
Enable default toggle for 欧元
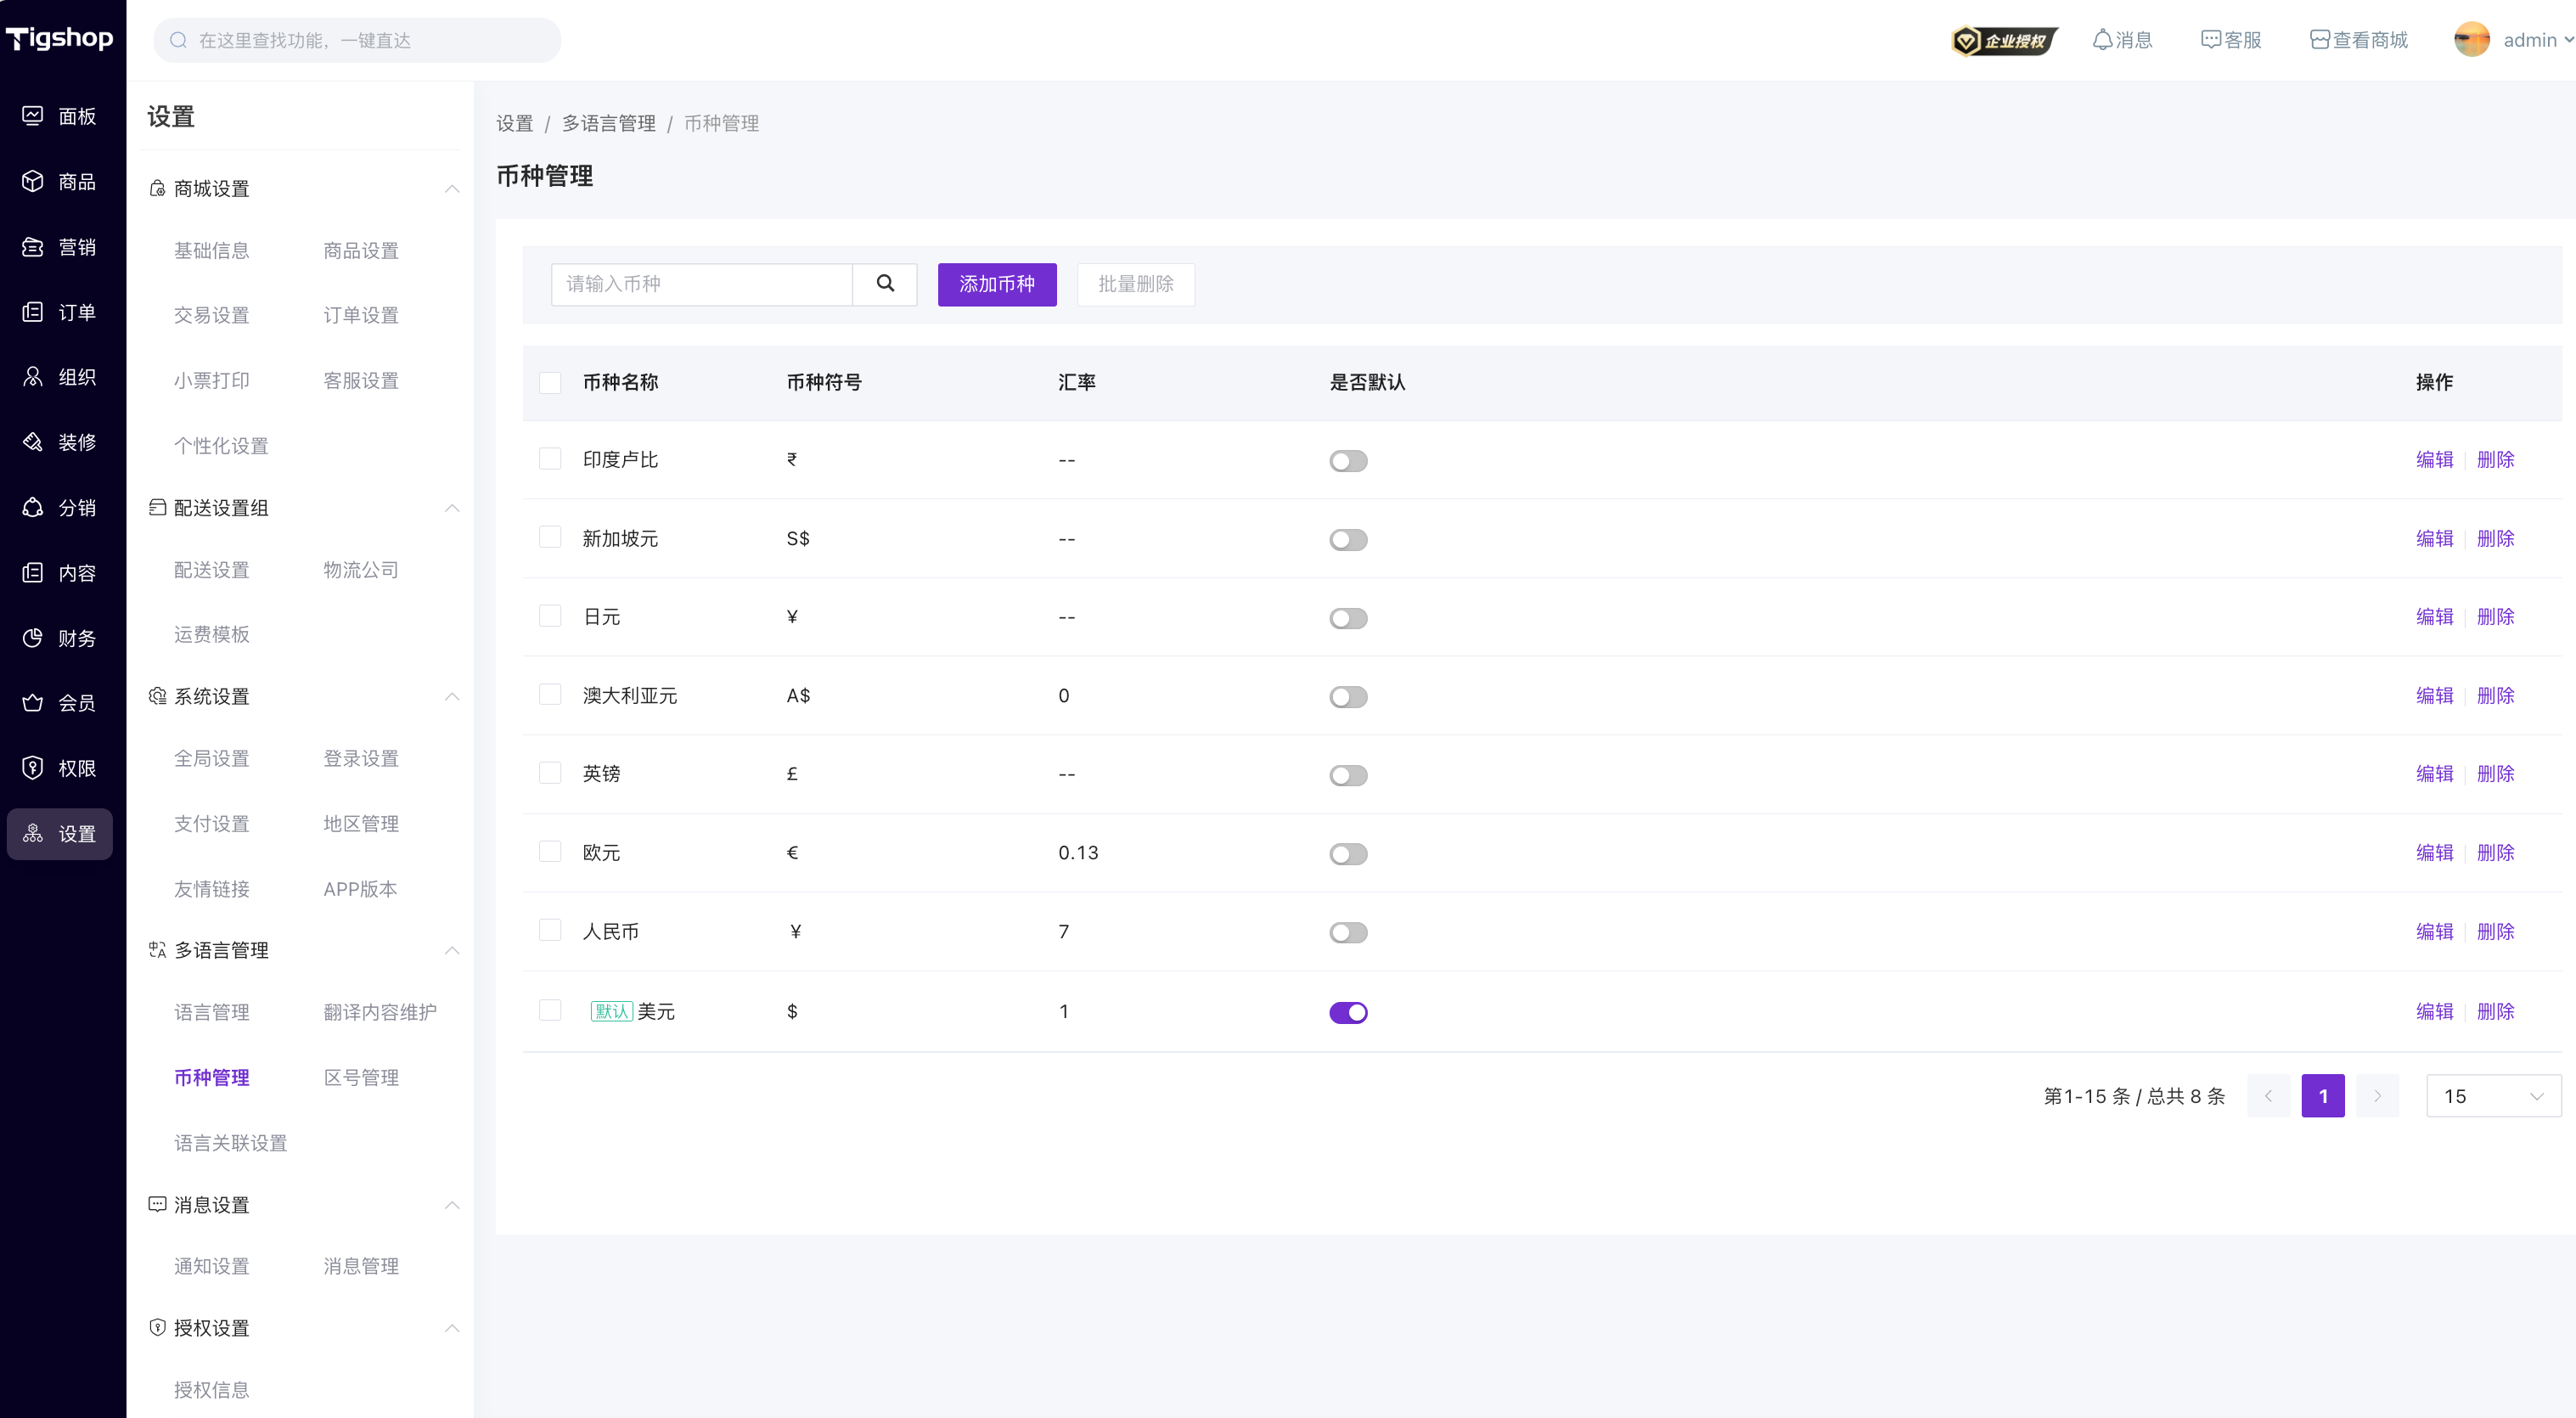pyautogui.click(x=1347, y=854)
